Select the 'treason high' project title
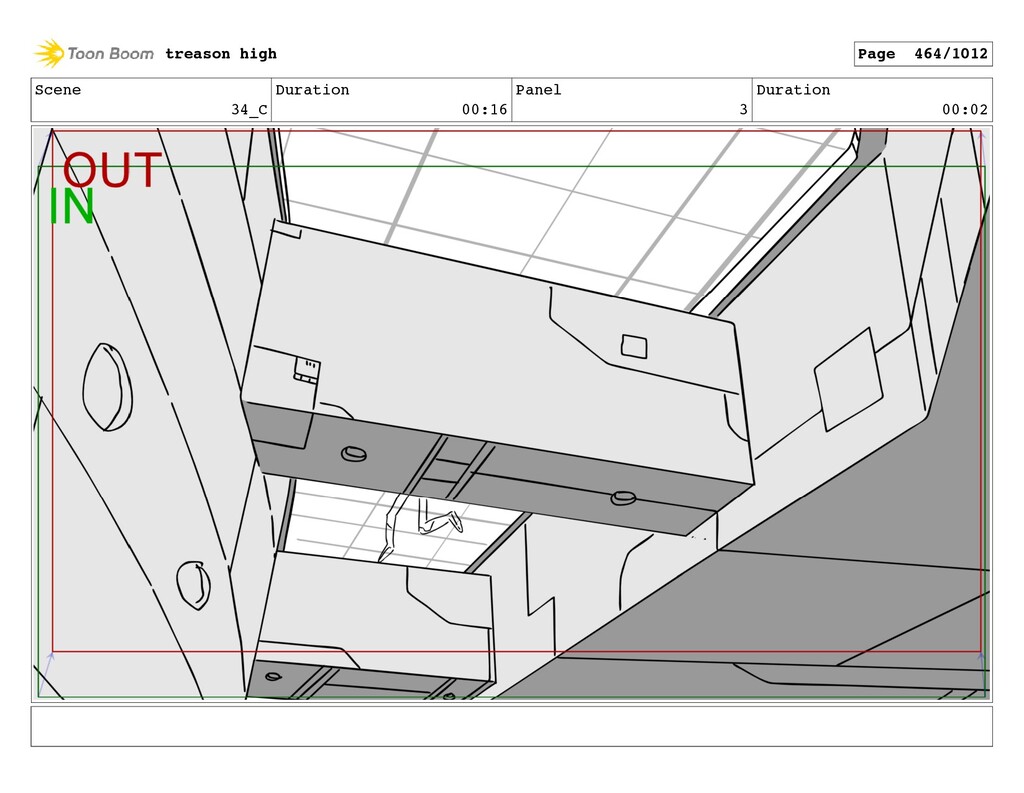 pos(221,54)
